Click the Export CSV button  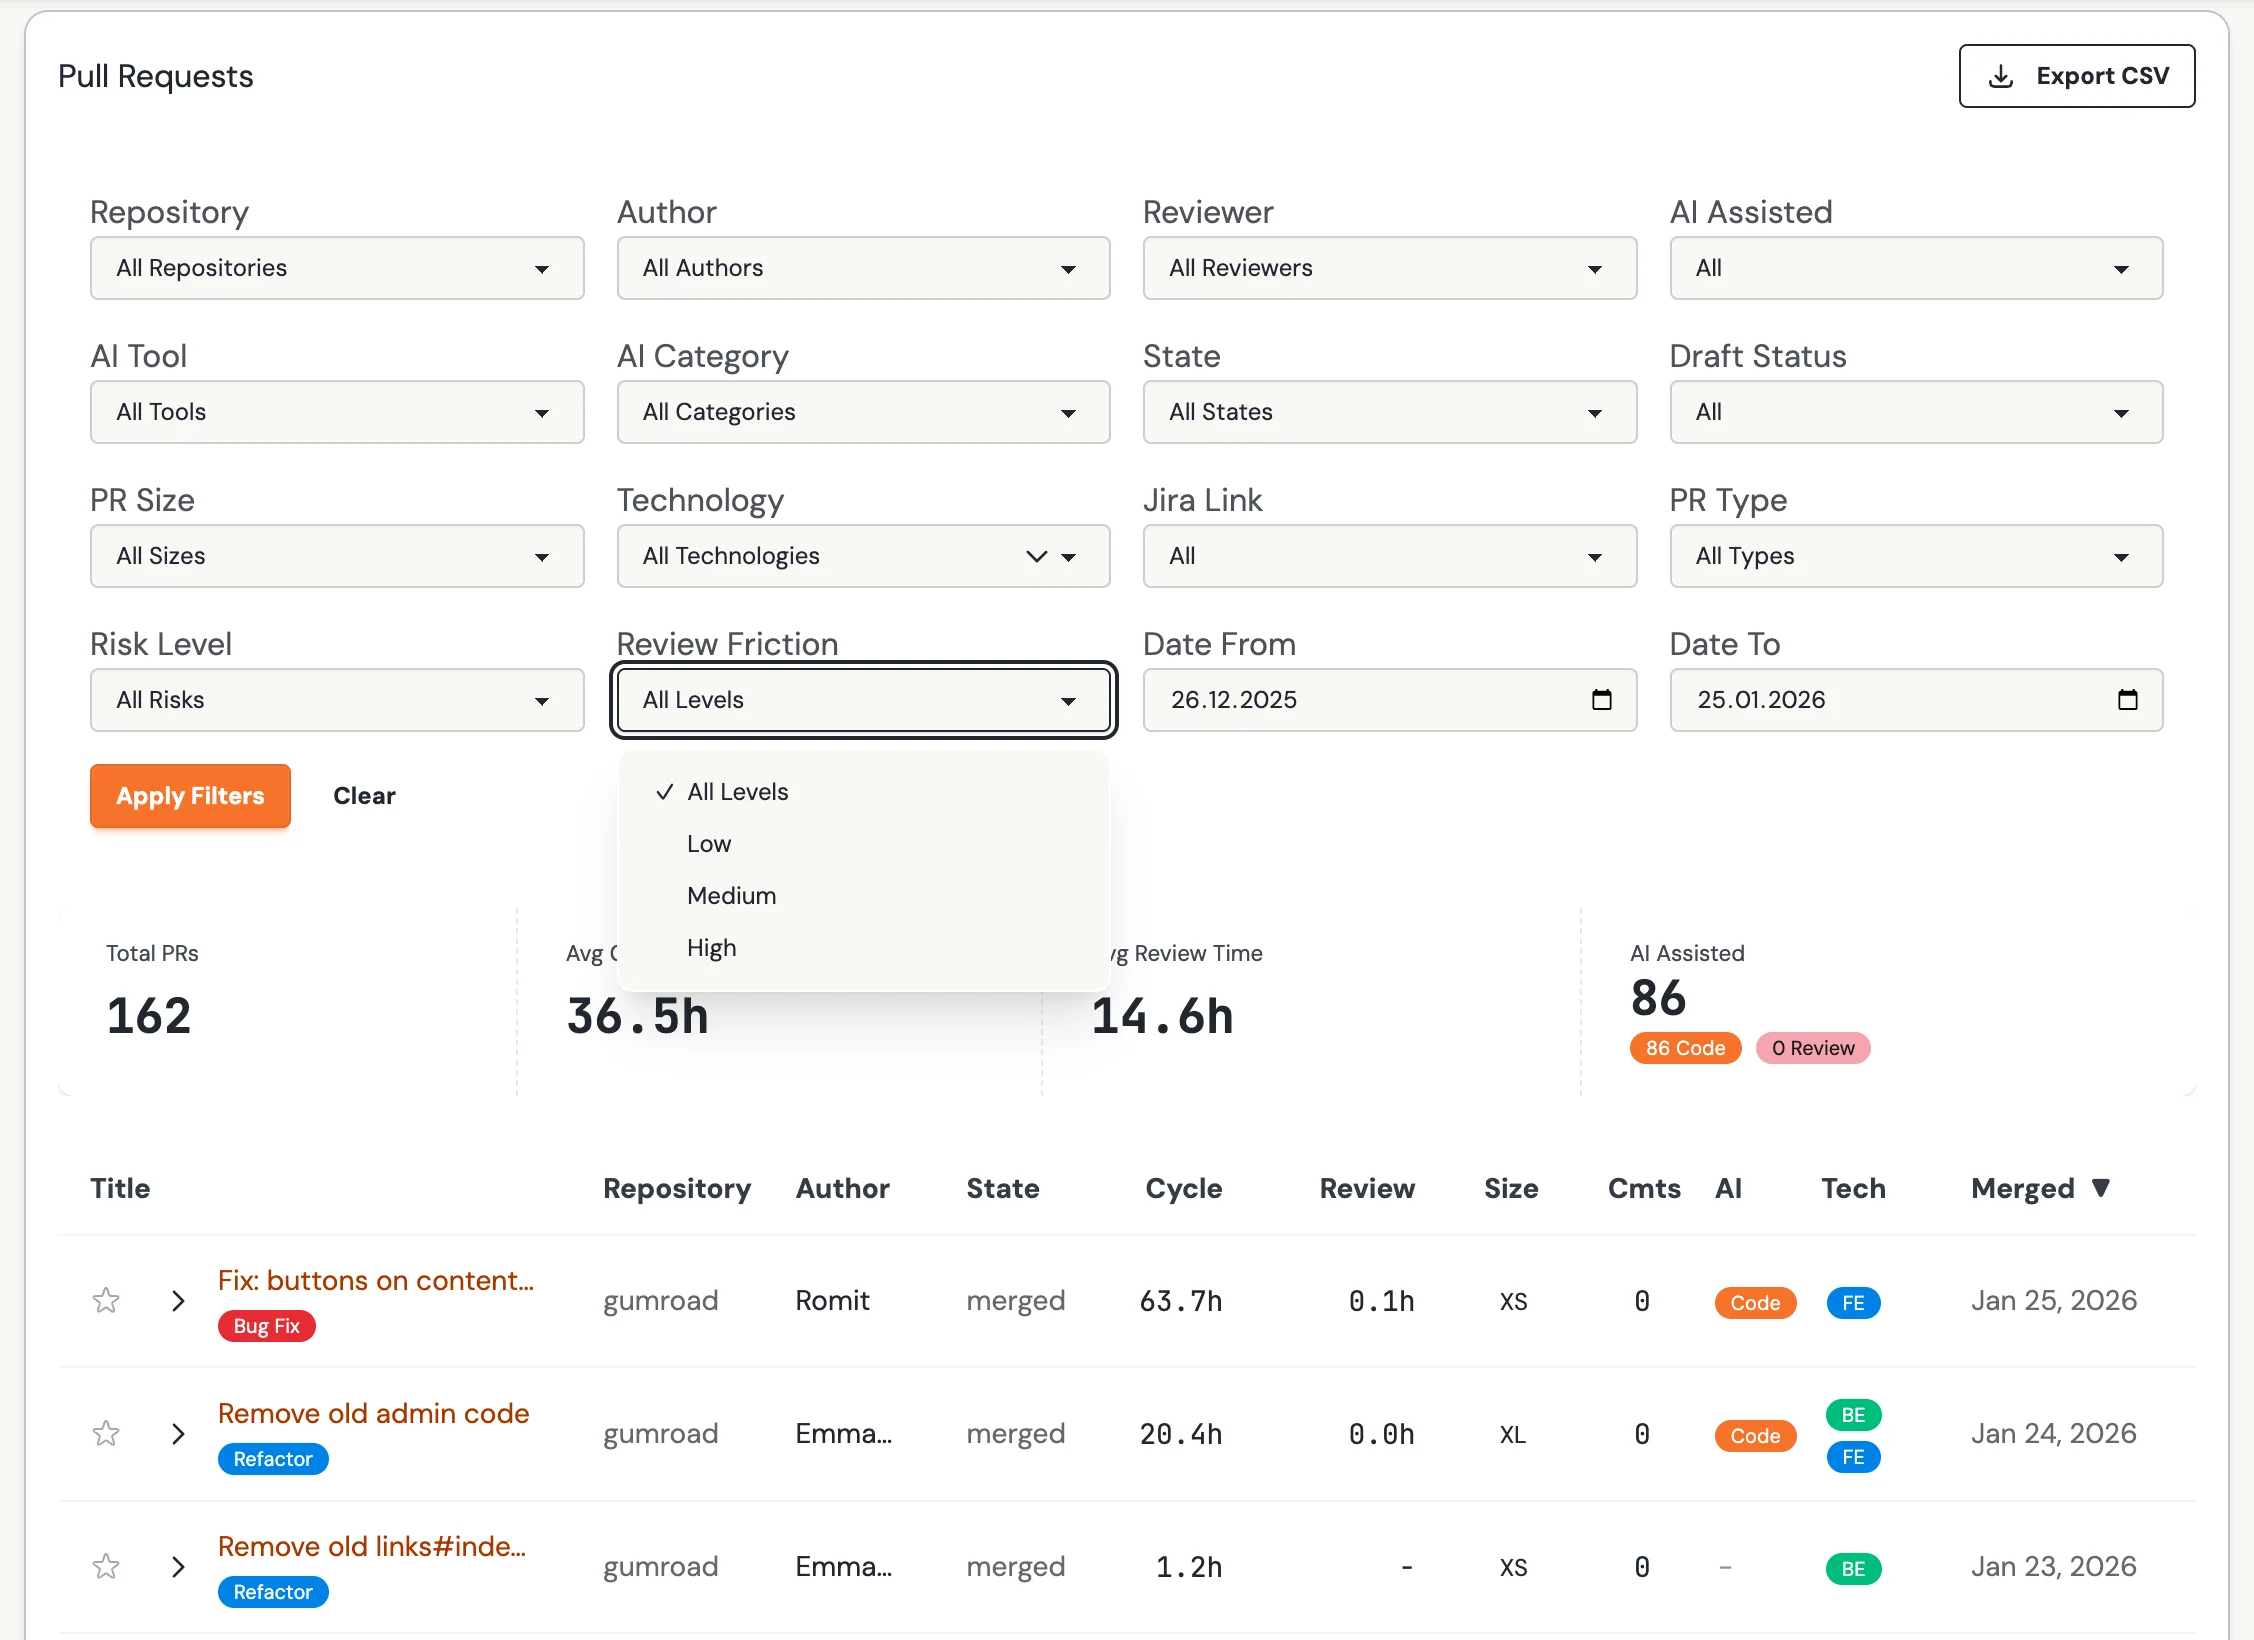[2076, 76]
